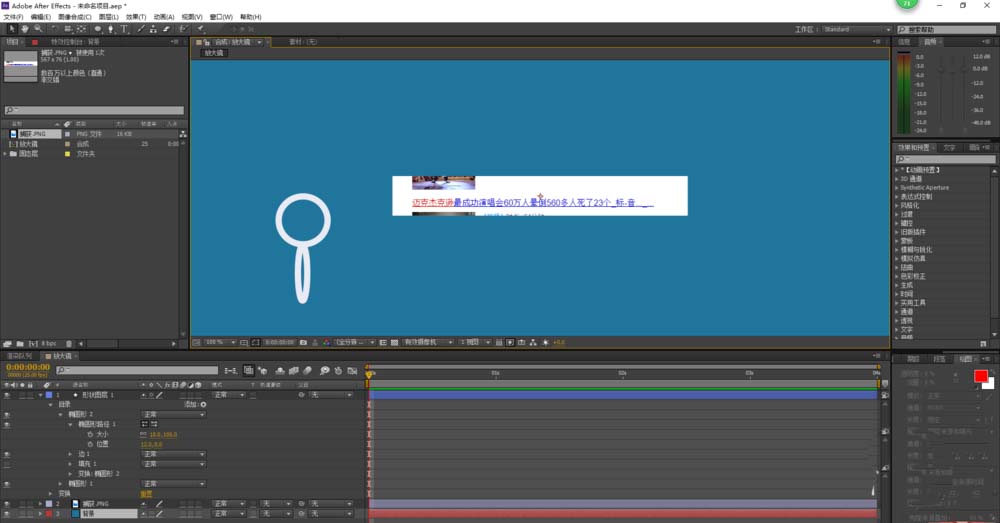Click the Draft 3D icon in timeline
This screenshot has width=1000, height=523.
[x=262, y=371]
